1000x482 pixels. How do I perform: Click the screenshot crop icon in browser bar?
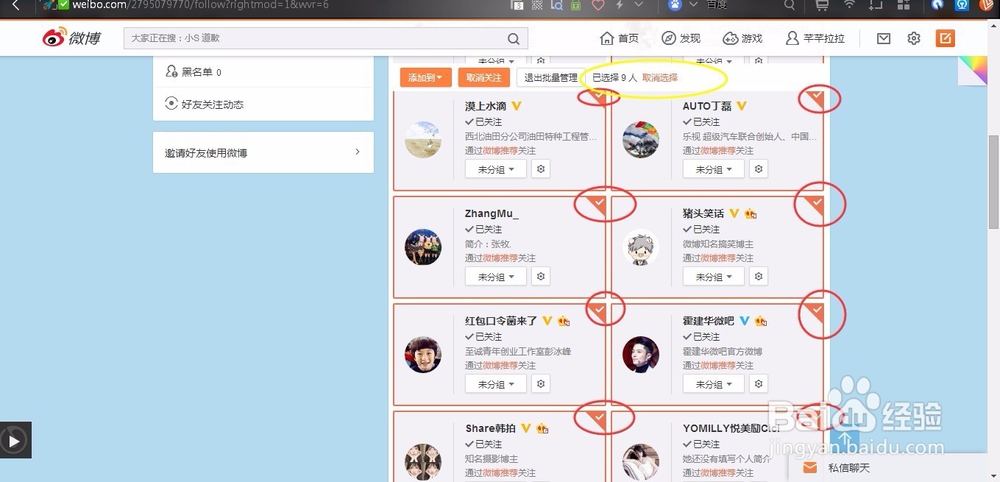876,5
